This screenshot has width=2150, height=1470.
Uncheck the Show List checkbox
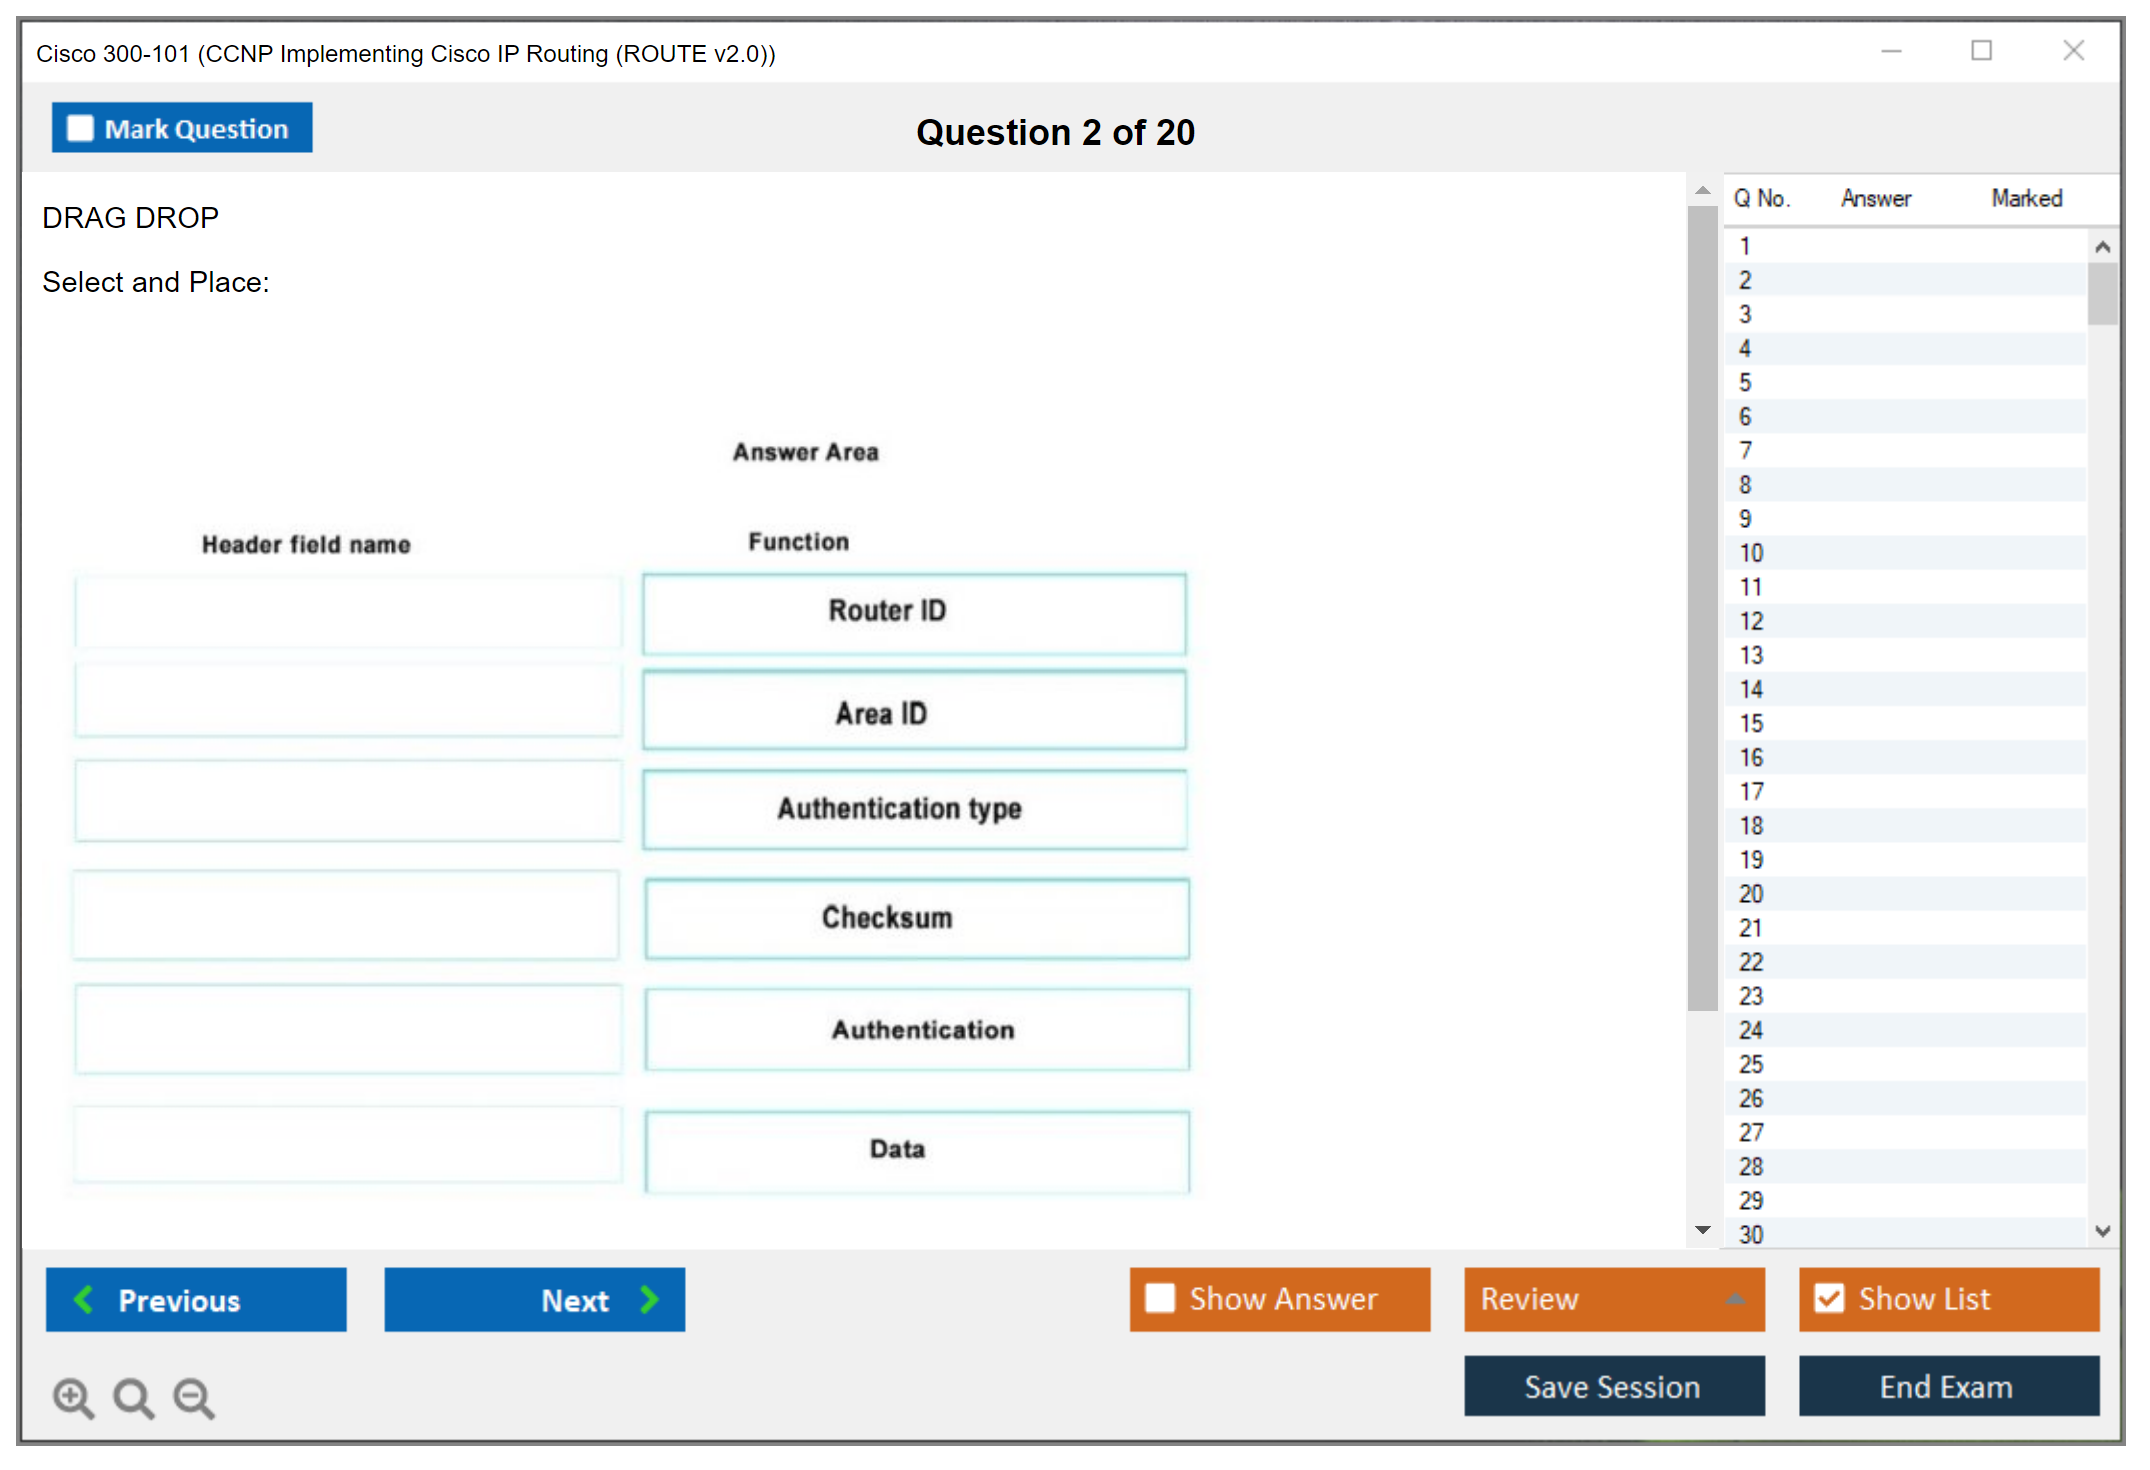point(1829,1298)
